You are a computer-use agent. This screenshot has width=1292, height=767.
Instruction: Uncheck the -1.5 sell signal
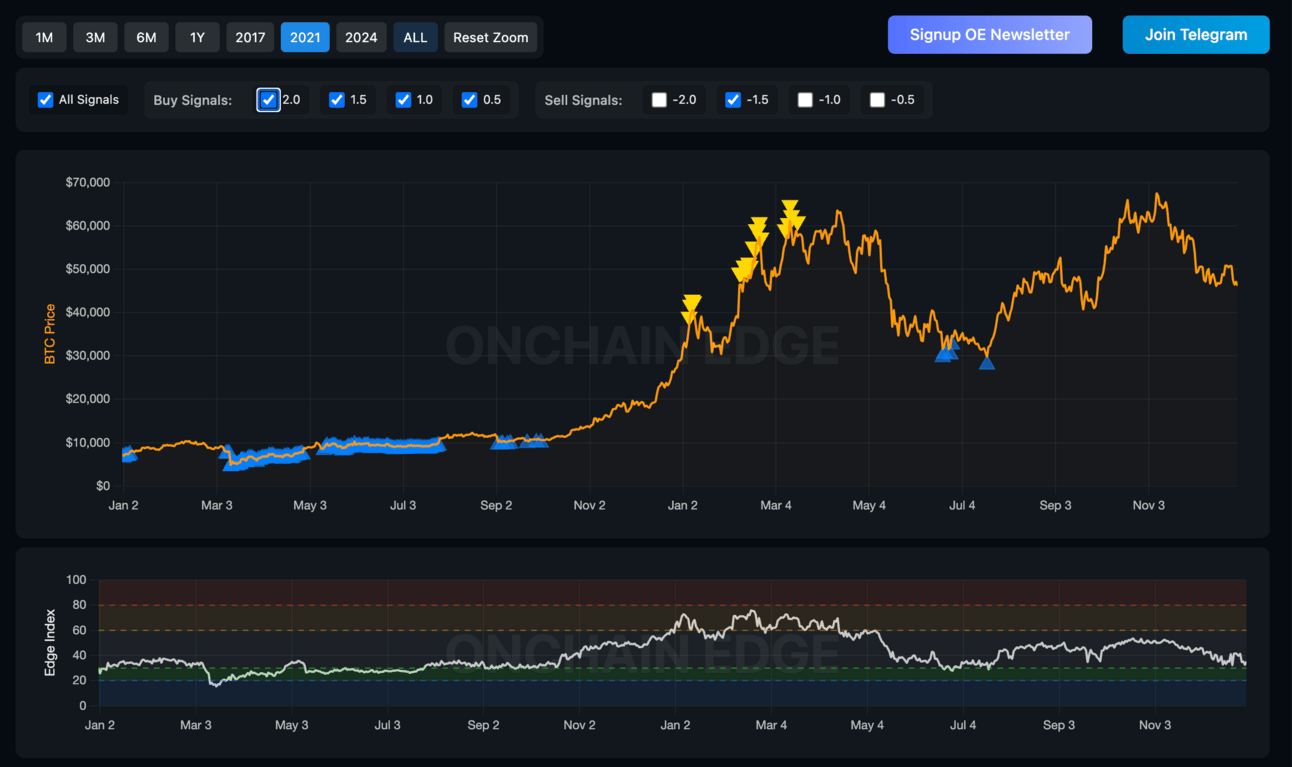coord(733,100)
